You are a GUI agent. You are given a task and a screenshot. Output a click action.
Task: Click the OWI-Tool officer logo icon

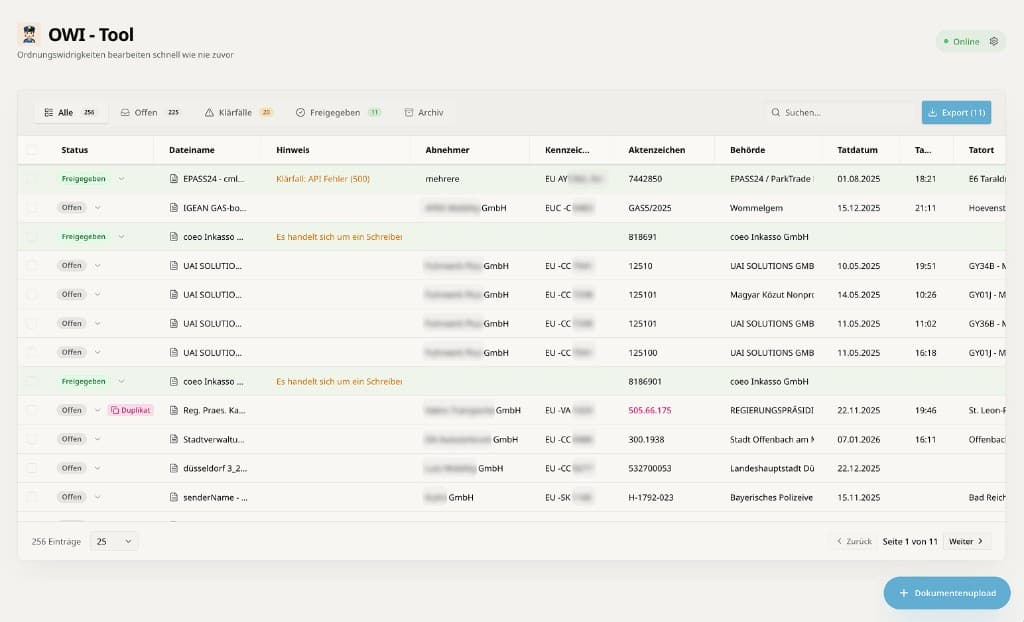(x=29, y=35)
